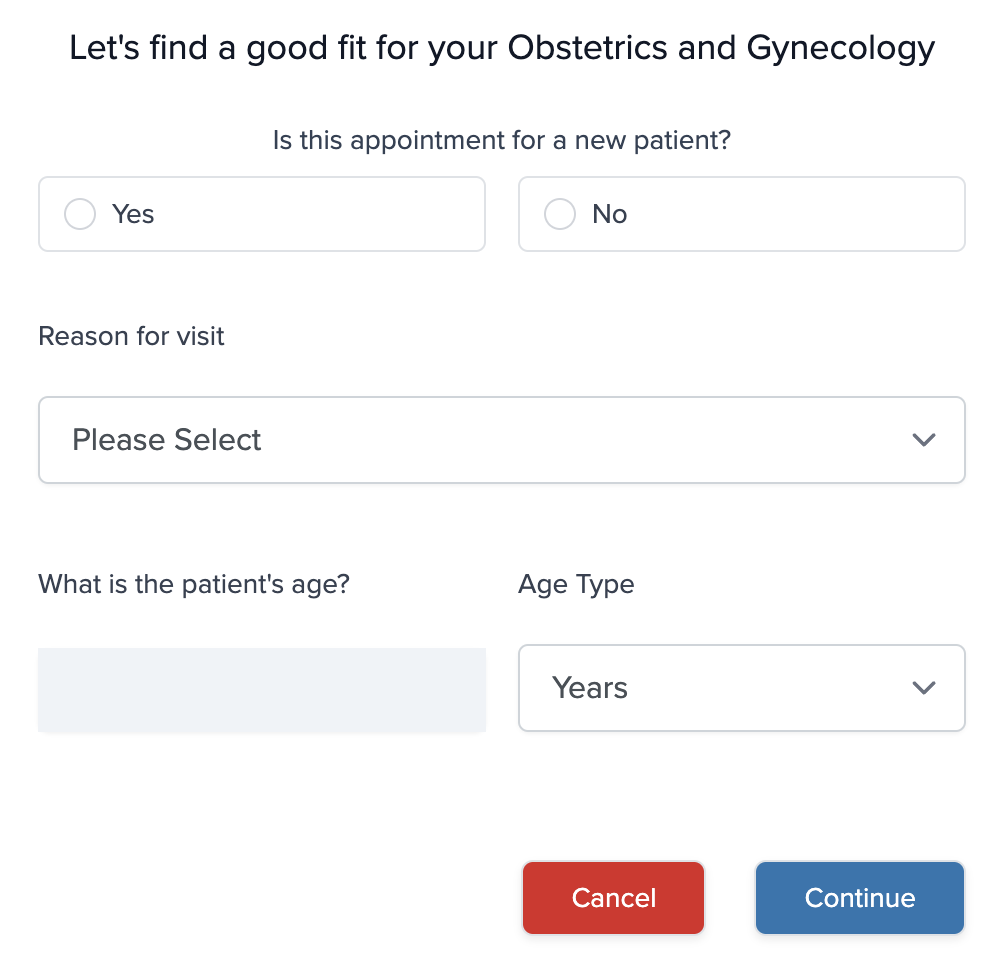Click the dialog title about Obstetrics and Gynecology
Screen dimensions: 1000x962
tap(502, 47)
